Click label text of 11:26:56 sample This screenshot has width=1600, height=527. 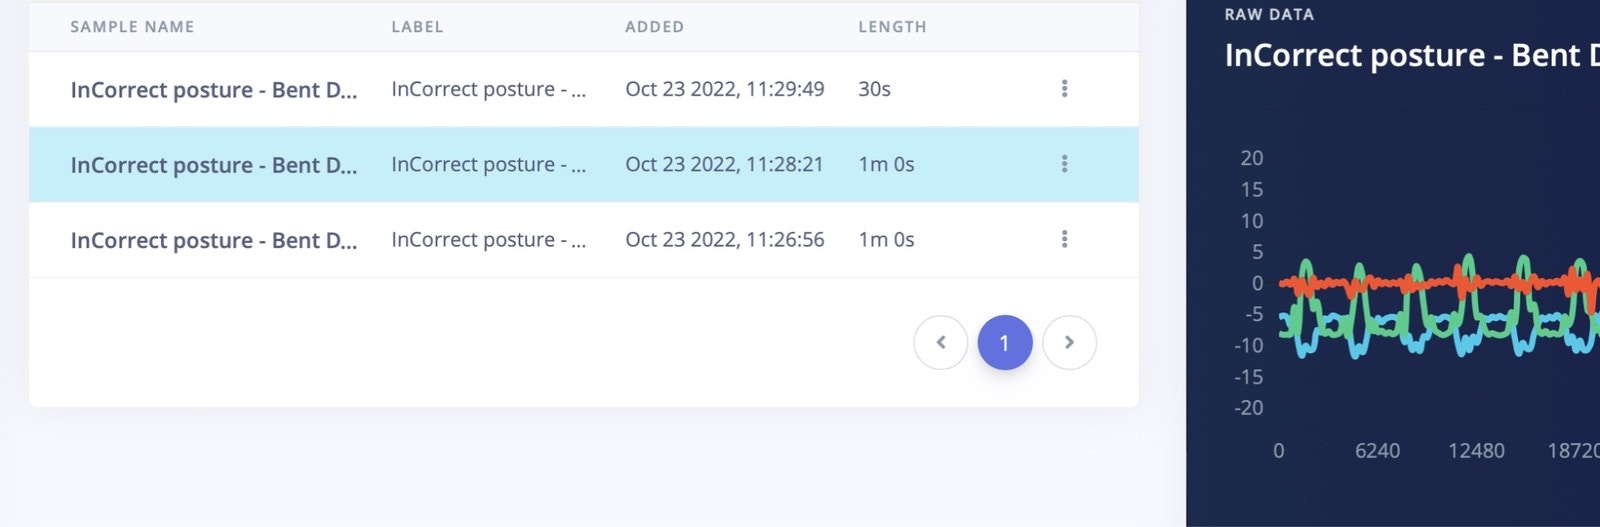tap(488, 240)
